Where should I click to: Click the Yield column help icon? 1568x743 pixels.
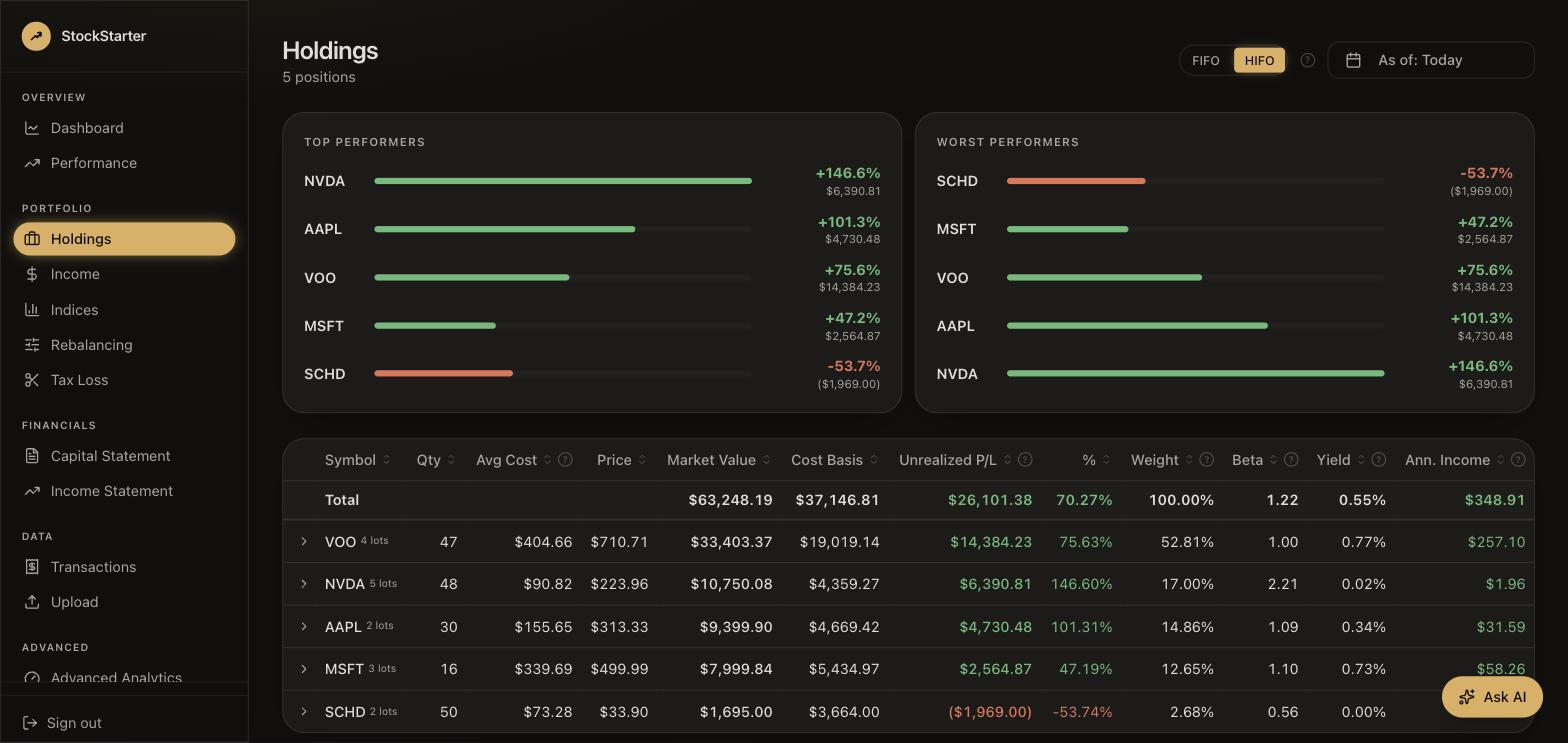[x=1378, y=460]
